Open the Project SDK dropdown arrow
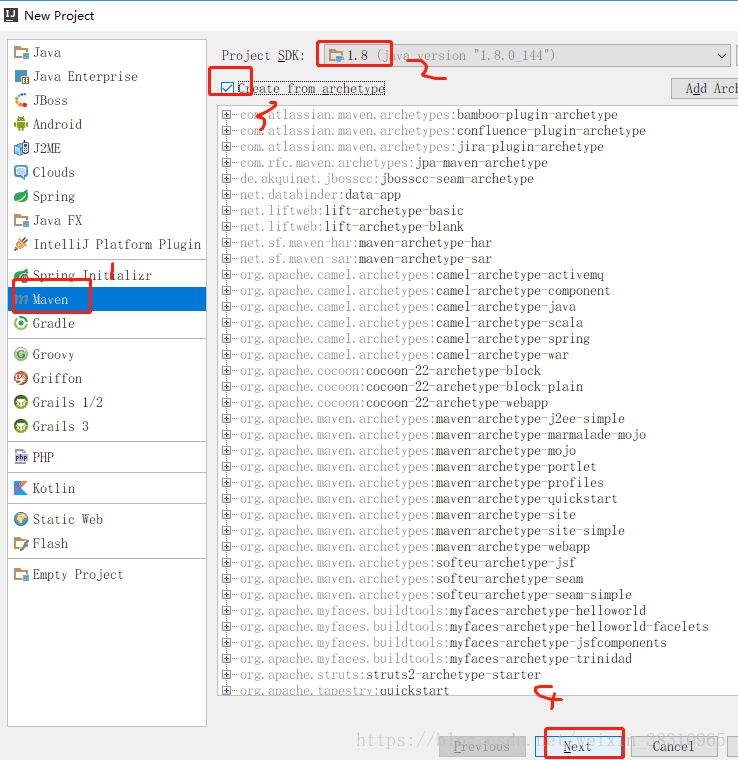This screenshot has width=738, height=760. click(722, 56)
